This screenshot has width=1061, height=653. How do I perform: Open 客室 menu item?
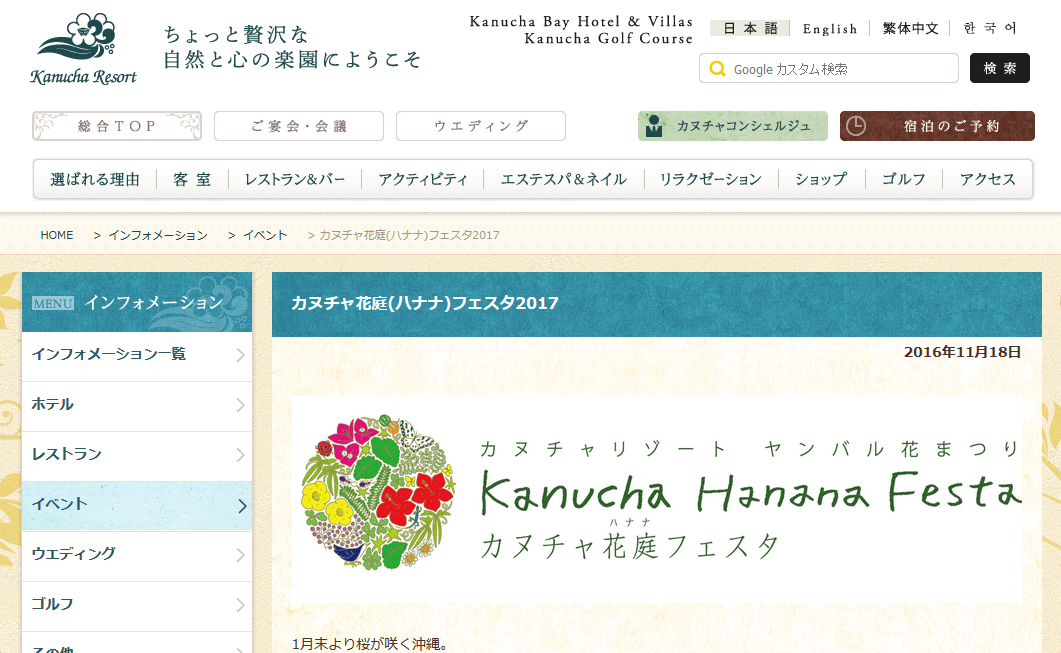click(x=192, y=179)
